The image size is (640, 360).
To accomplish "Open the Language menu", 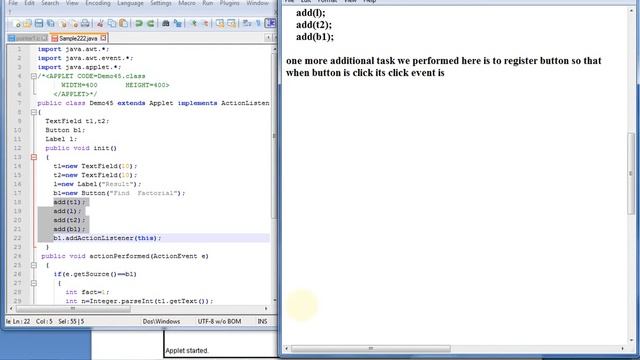I will pyautogui.click(x=130, y=3).
